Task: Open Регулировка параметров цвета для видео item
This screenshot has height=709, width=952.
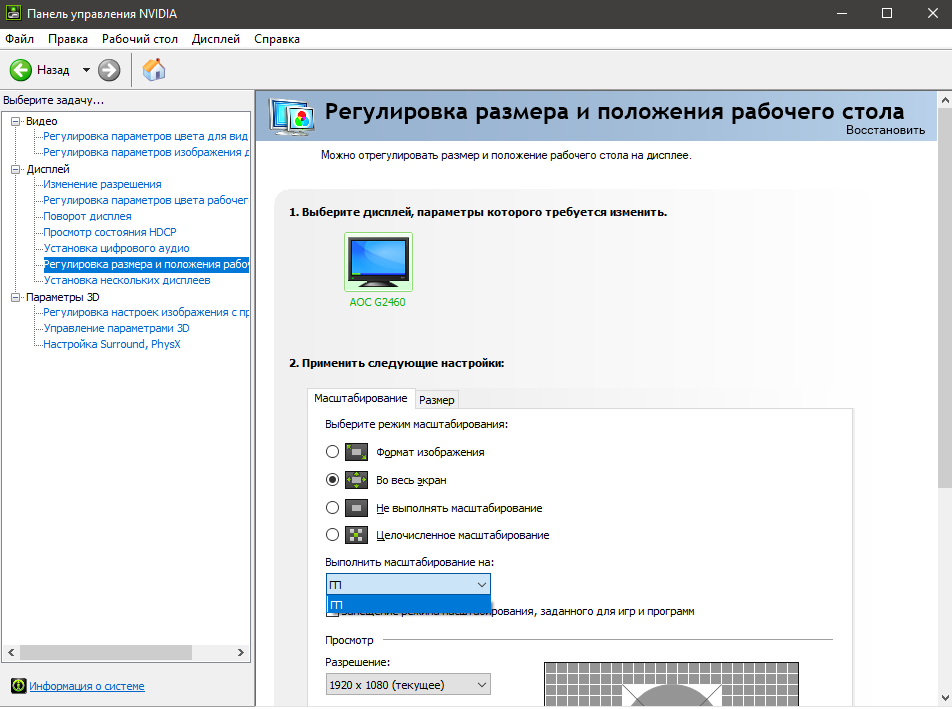Action: click(x=146, y=136)
